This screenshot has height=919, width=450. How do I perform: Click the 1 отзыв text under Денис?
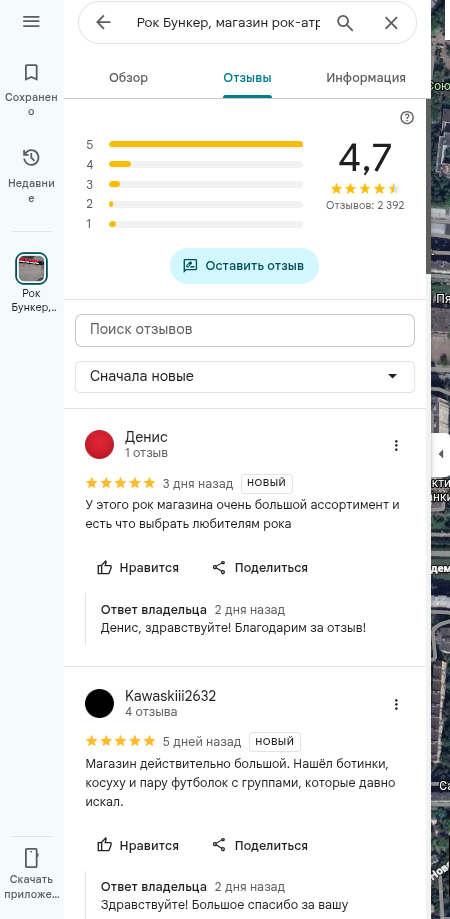[x=146, y=453]
